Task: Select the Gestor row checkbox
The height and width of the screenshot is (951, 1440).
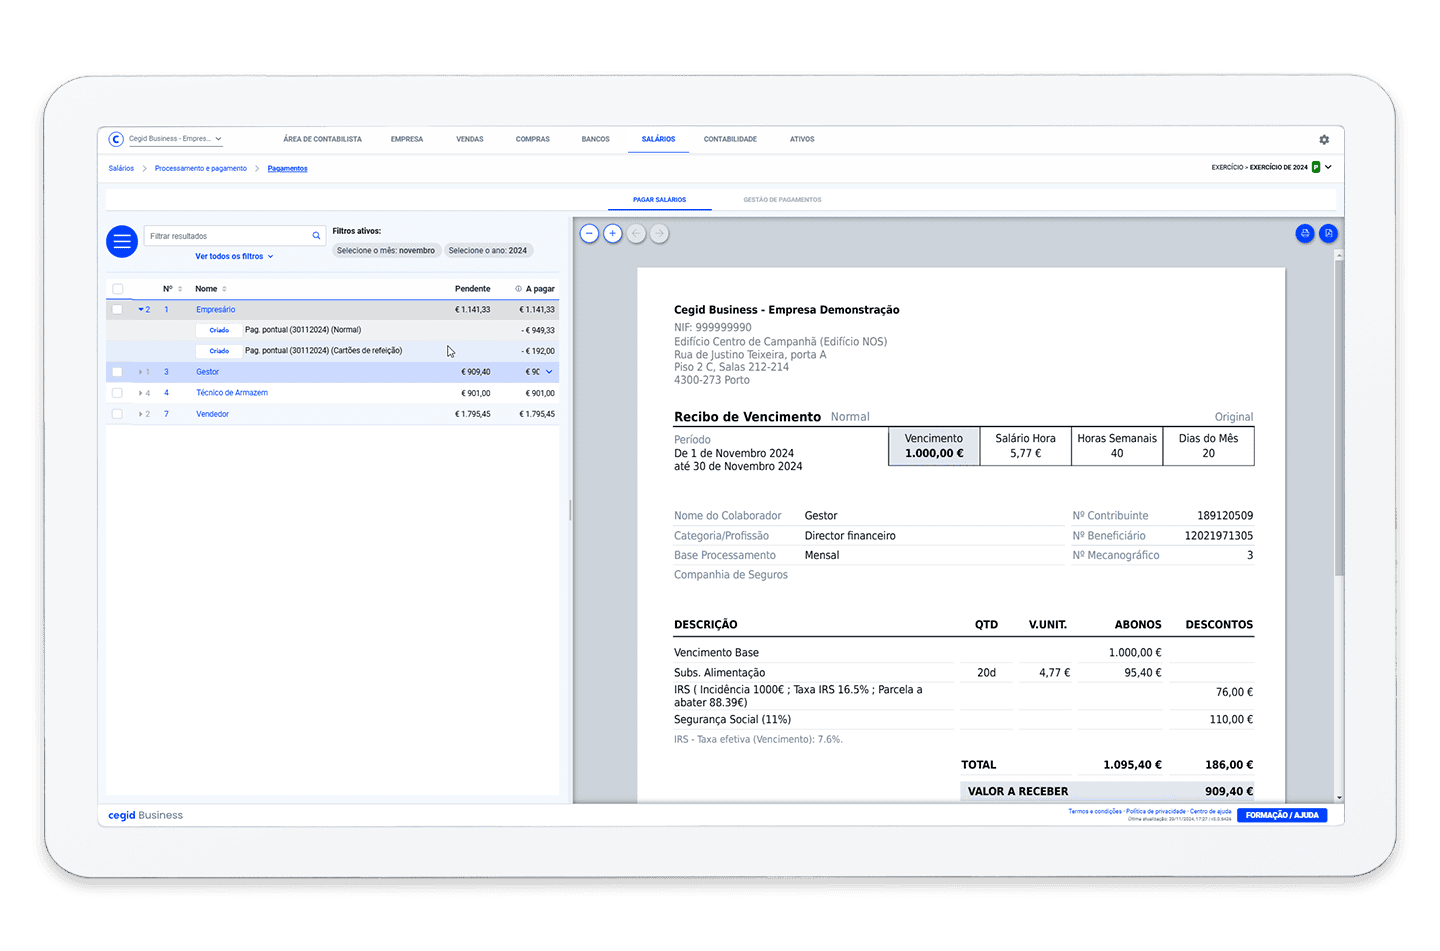Action: click(x=118, y=372)
